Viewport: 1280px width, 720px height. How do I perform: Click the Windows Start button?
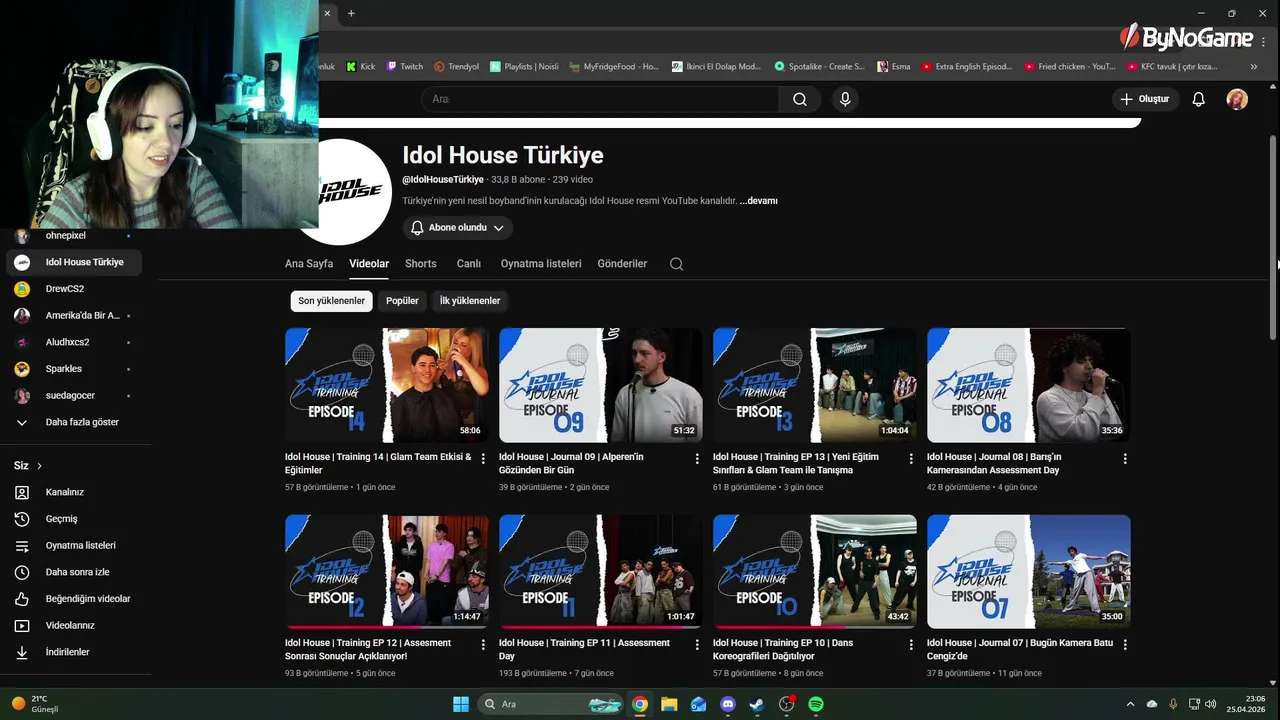click(461, 704)
